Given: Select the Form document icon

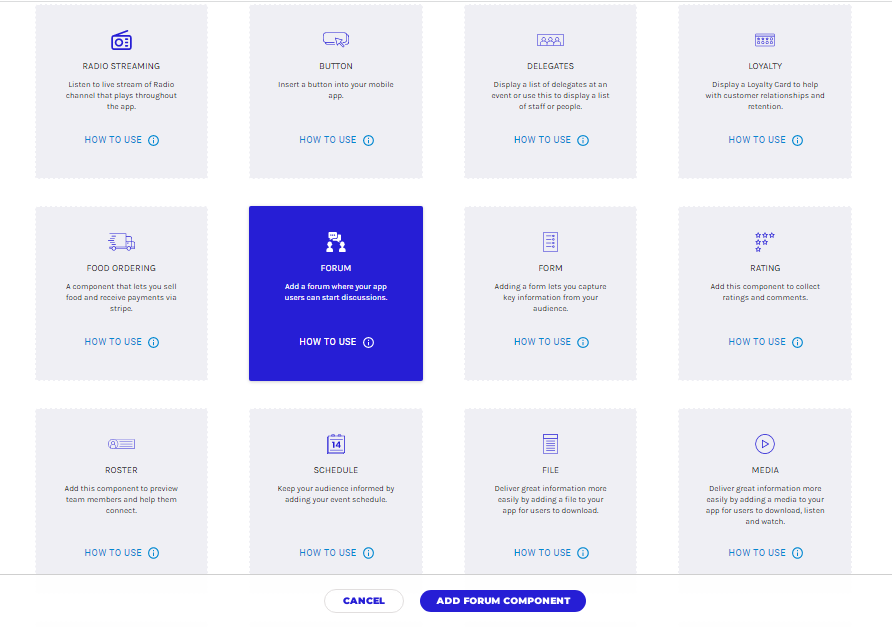Looking at the screenshot, I should coord(550,242).
